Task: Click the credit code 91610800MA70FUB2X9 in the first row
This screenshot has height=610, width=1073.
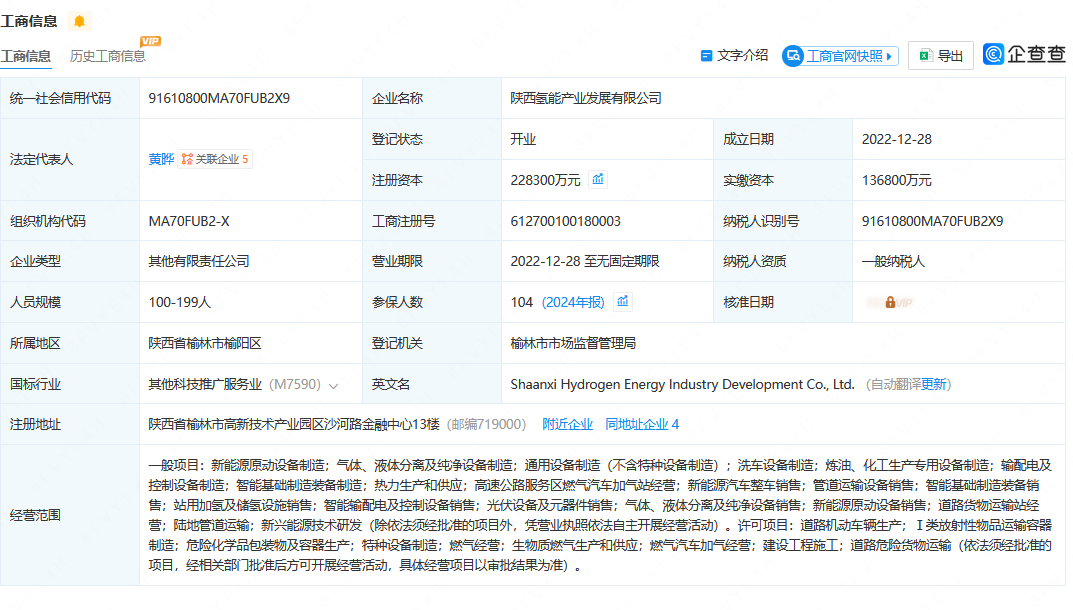Action: click(x=219, y=98)
